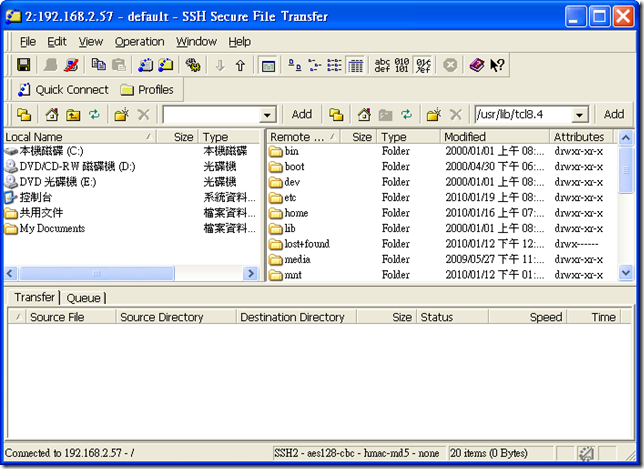The width and height of the screenshot is (644, 469).
Task: Open the New File Transfer Window icon
Action: [166, 65]
